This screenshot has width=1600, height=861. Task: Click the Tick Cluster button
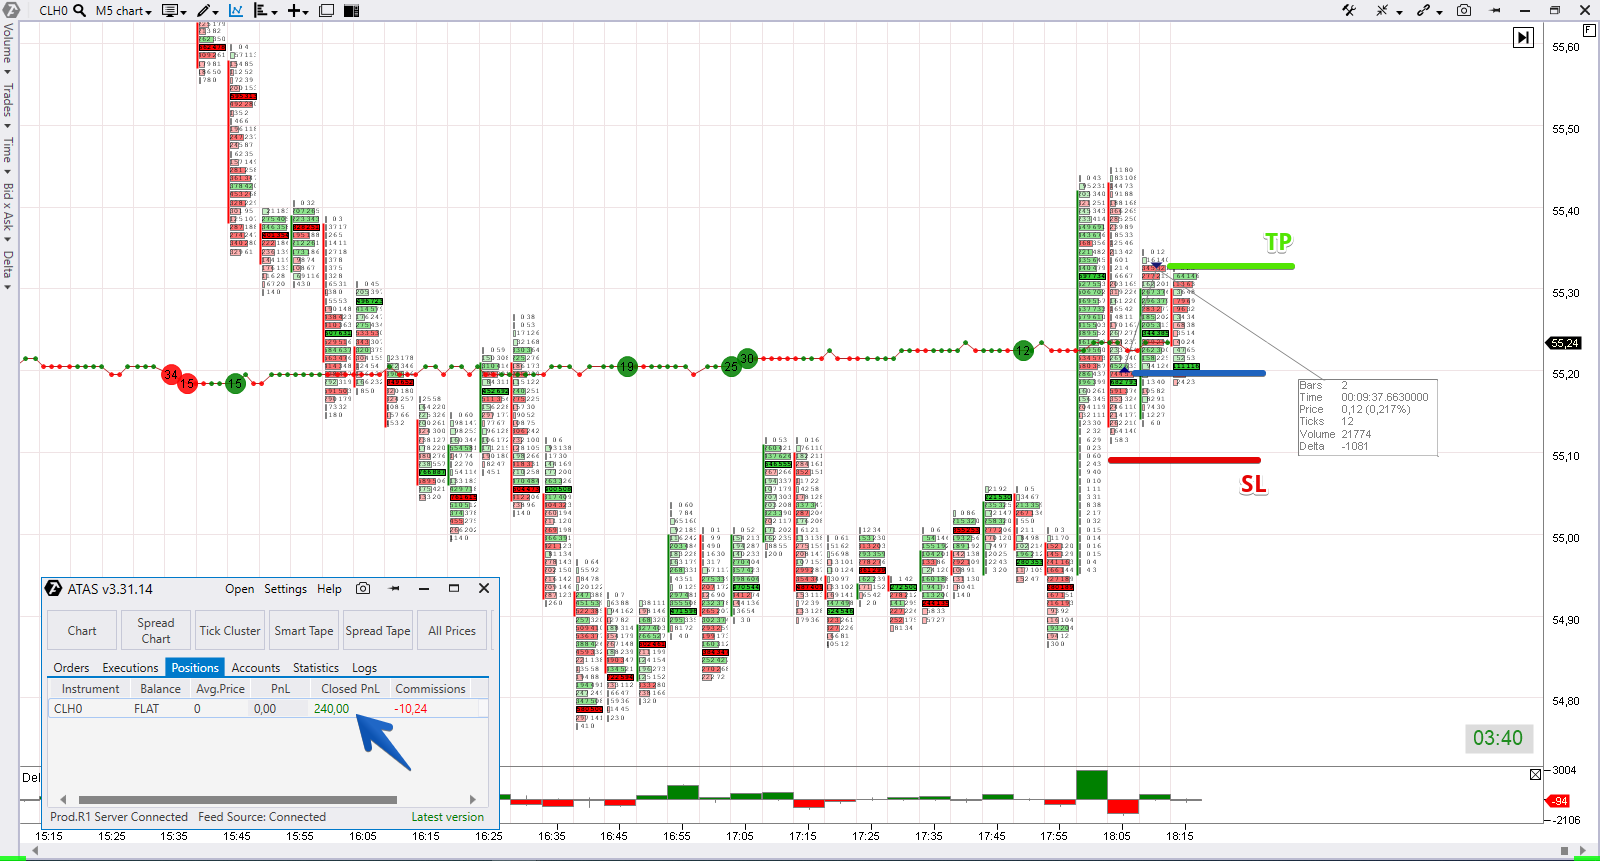click(230, 631)
